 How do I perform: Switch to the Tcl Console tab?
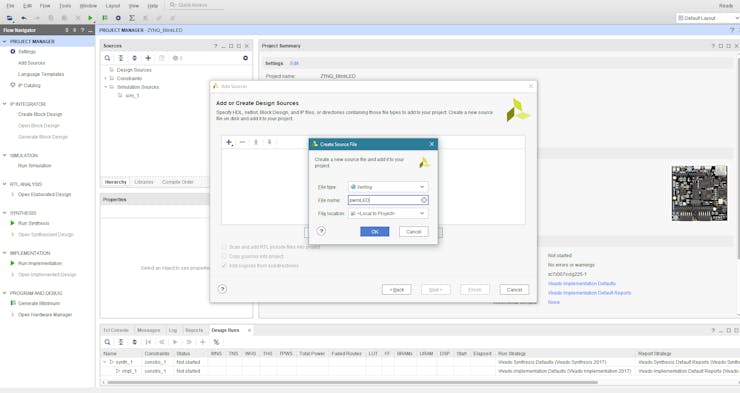click(116, 330)
